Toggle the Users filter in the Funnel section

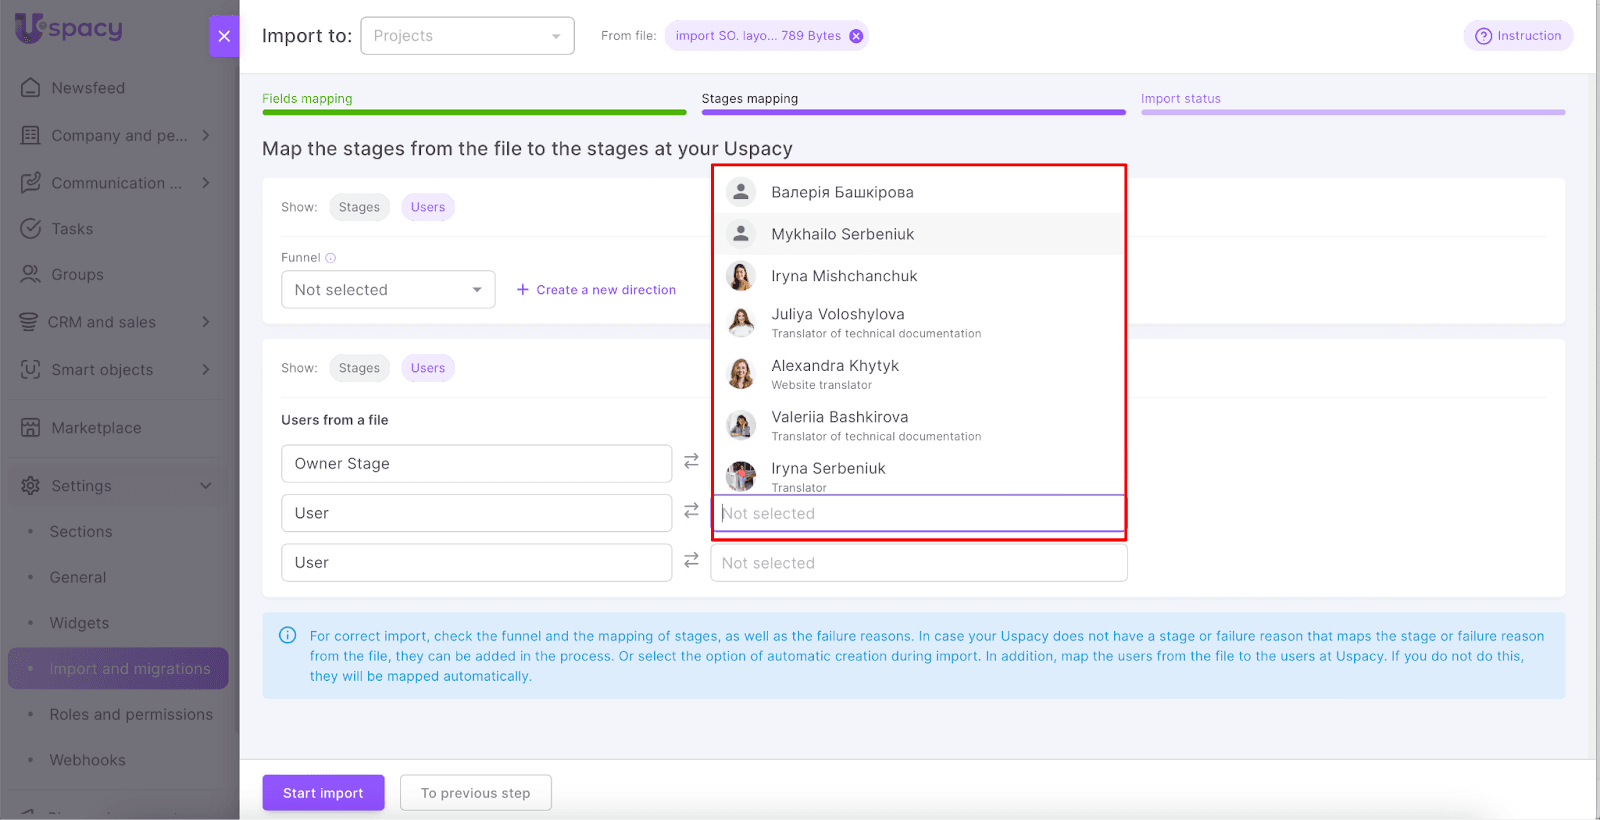(427, 207)
